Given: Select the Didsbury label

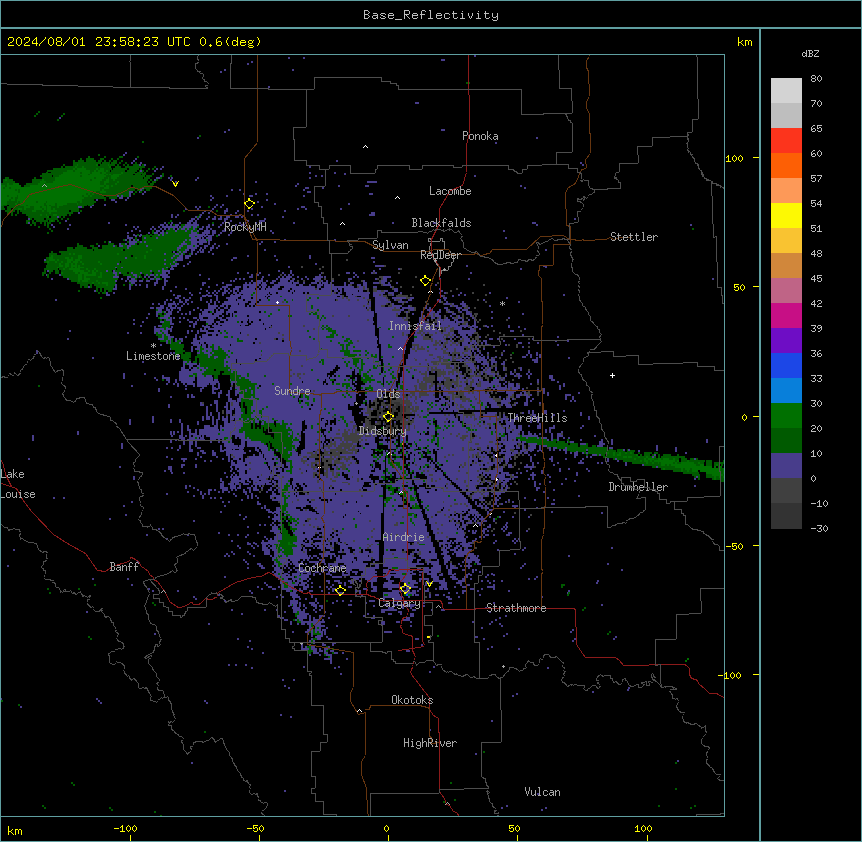Looking at the screenshot, I should pyautogui.click(x=383, y=431).
